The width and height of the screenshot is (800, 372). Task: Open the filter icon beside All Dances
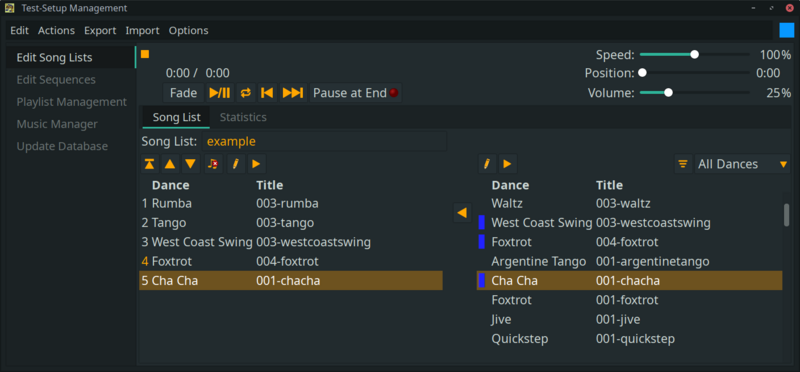(682, 164)
